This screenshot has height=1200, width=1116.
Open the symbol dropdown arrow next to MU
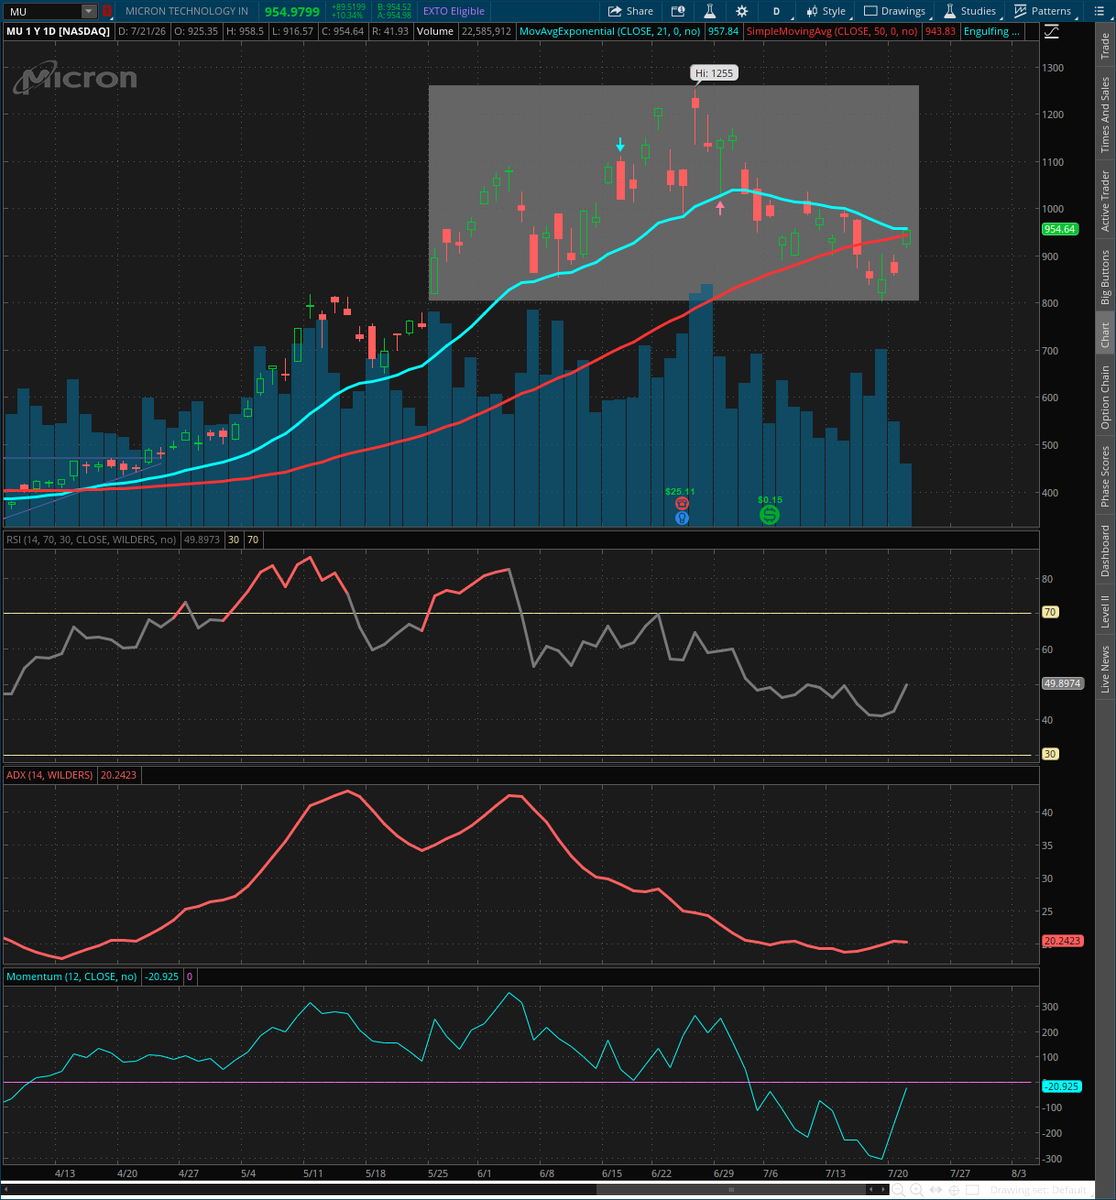coord(88,11)
